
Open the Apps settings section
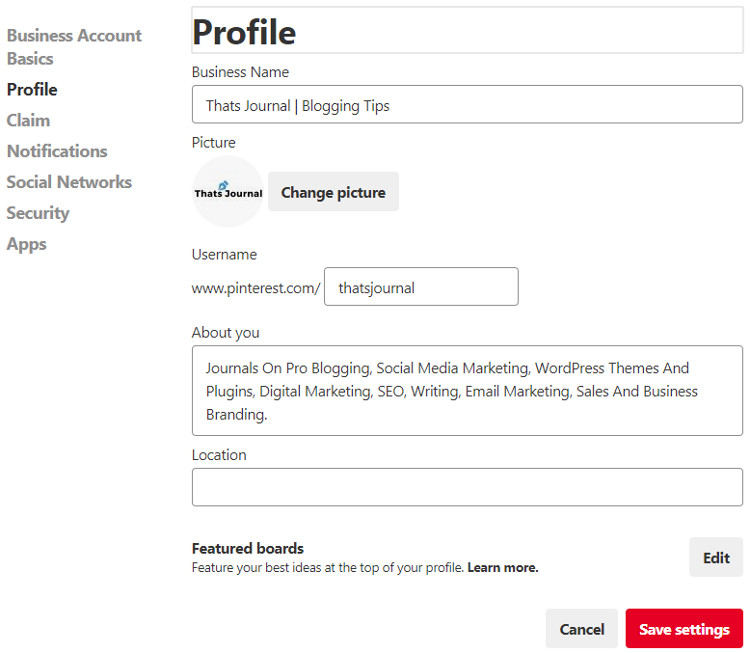26,244
